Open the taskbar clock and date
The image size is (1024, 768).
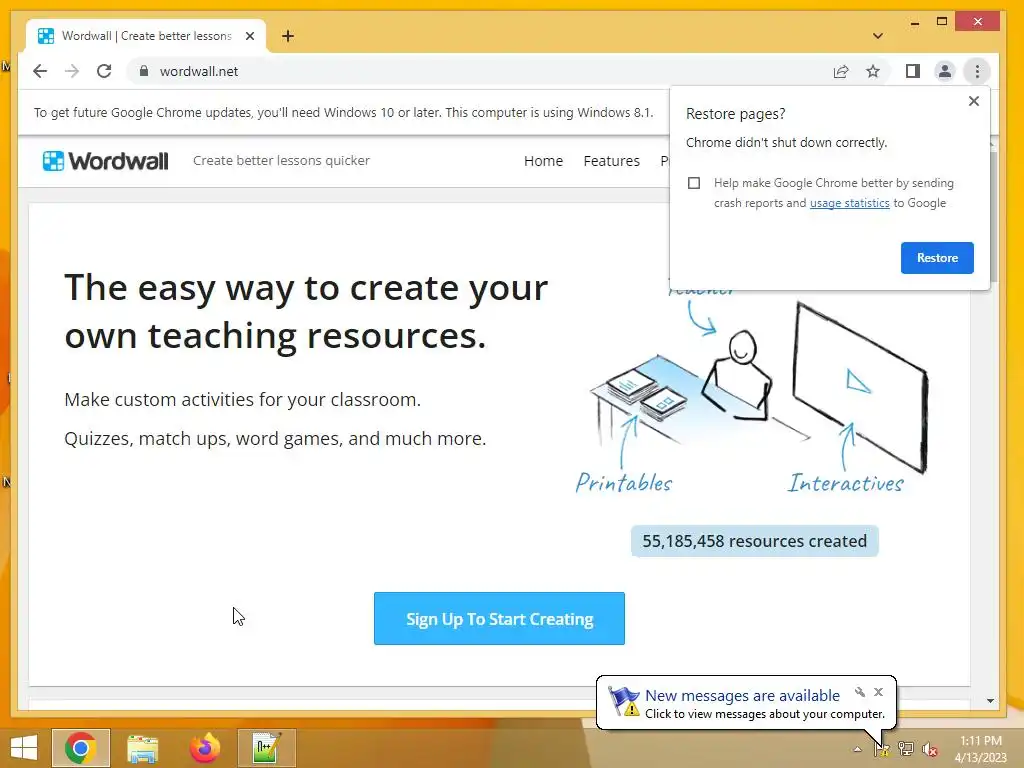[980, 749]
